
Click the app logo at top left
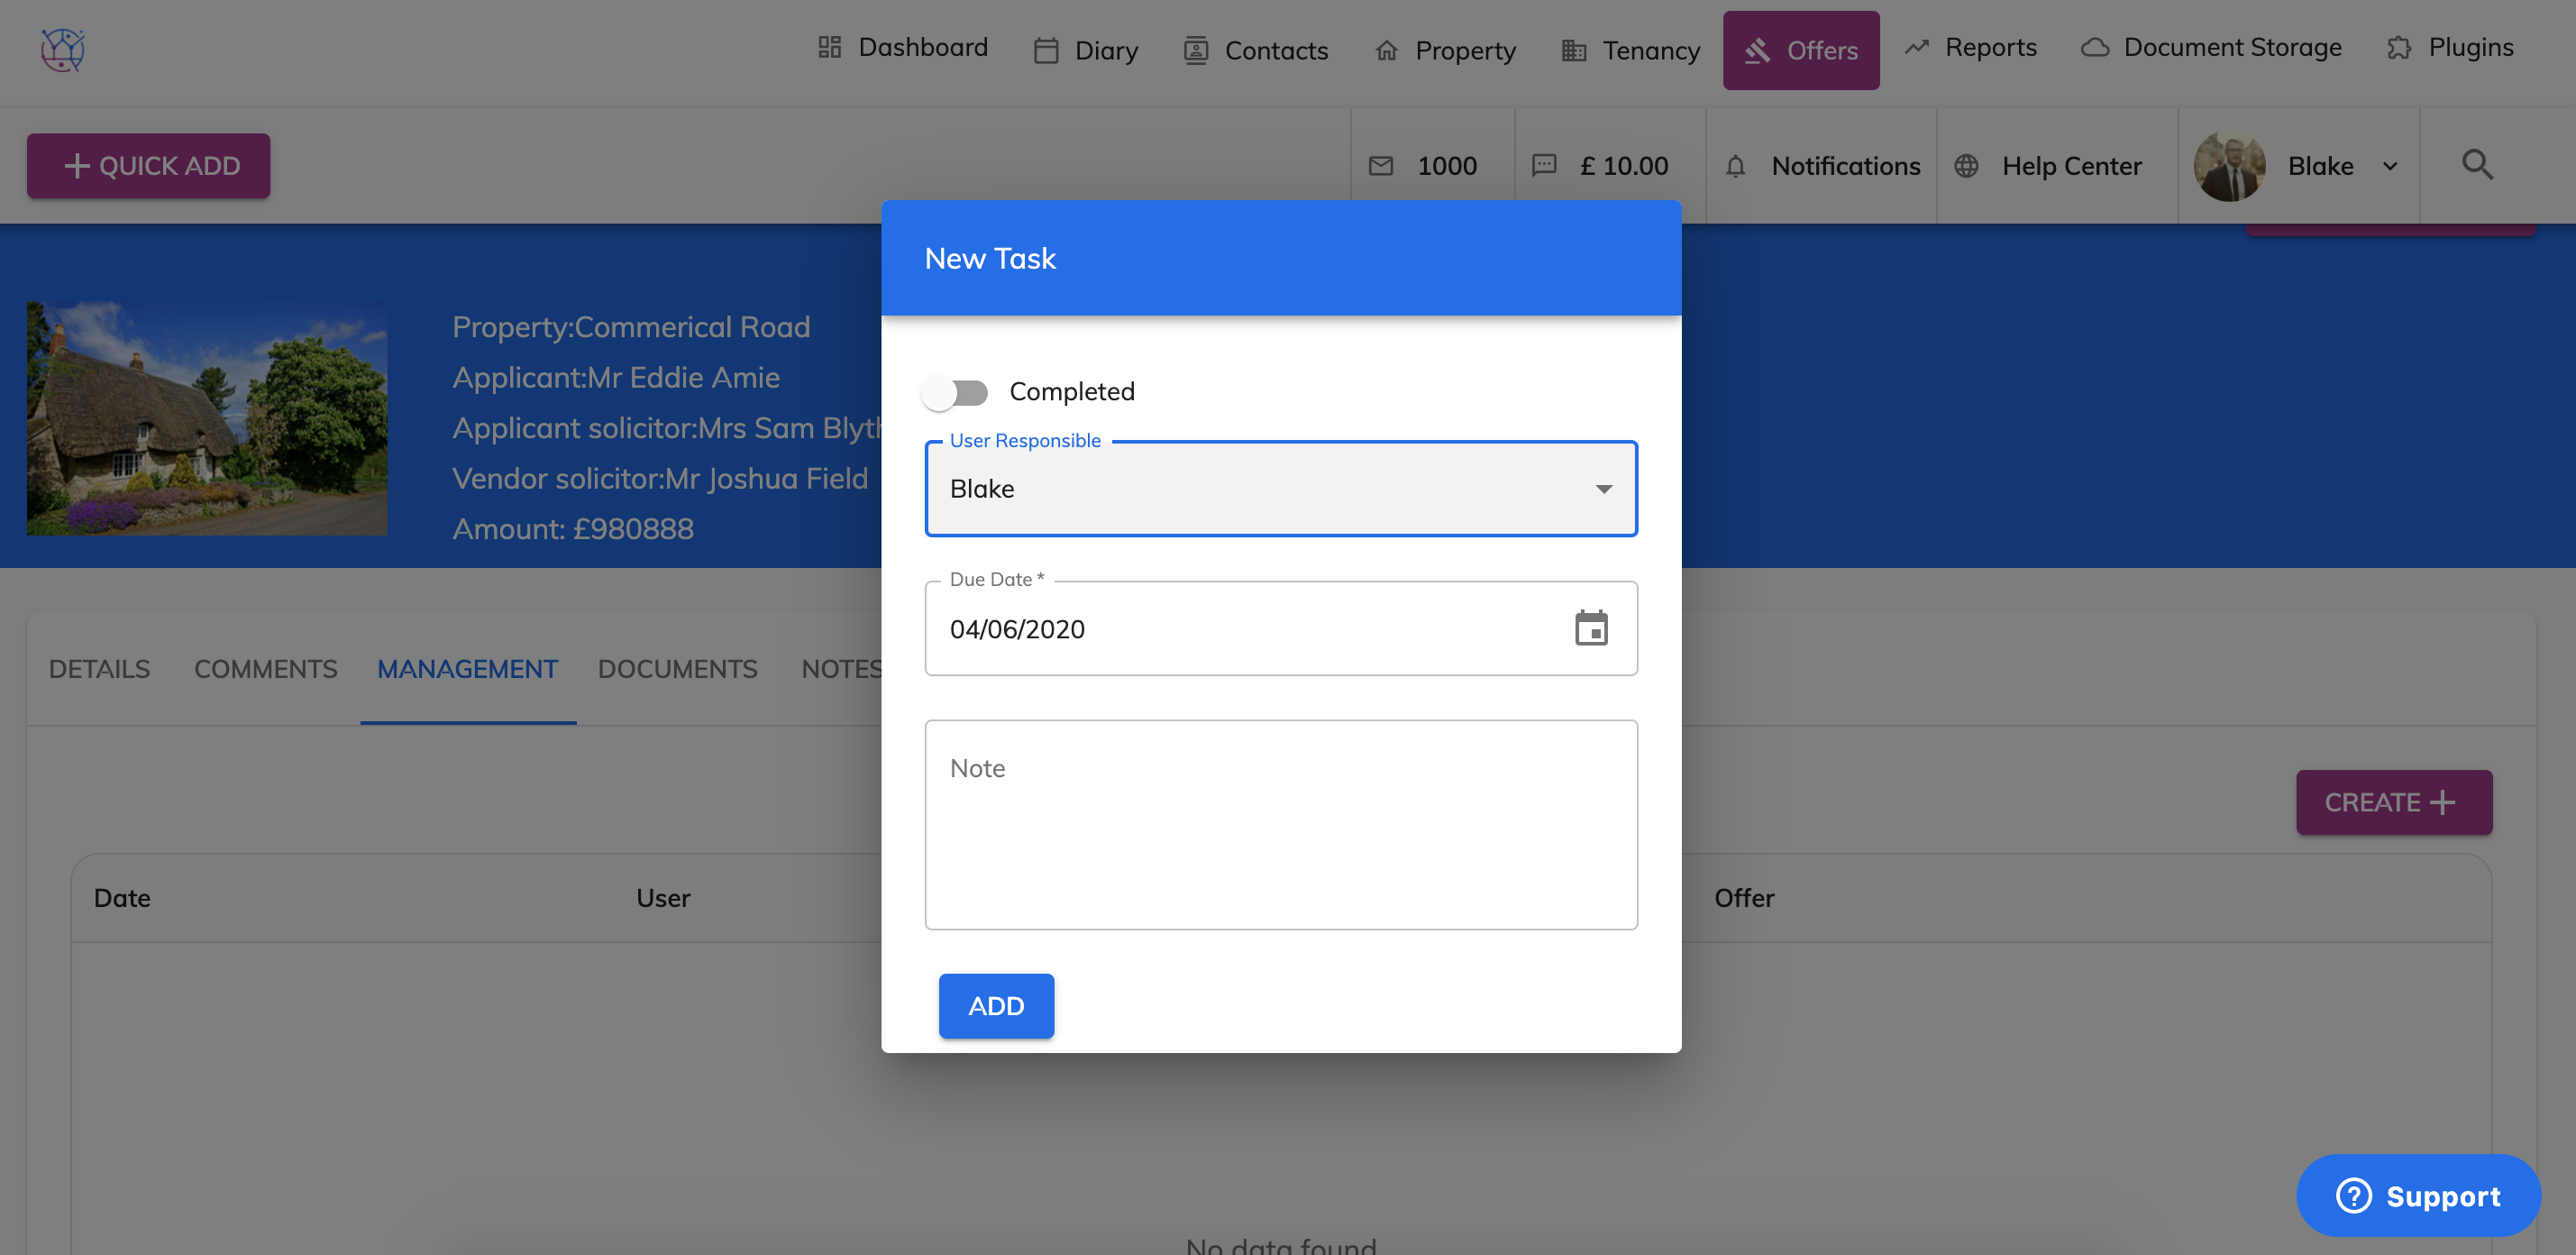click(x=62, y=49)
